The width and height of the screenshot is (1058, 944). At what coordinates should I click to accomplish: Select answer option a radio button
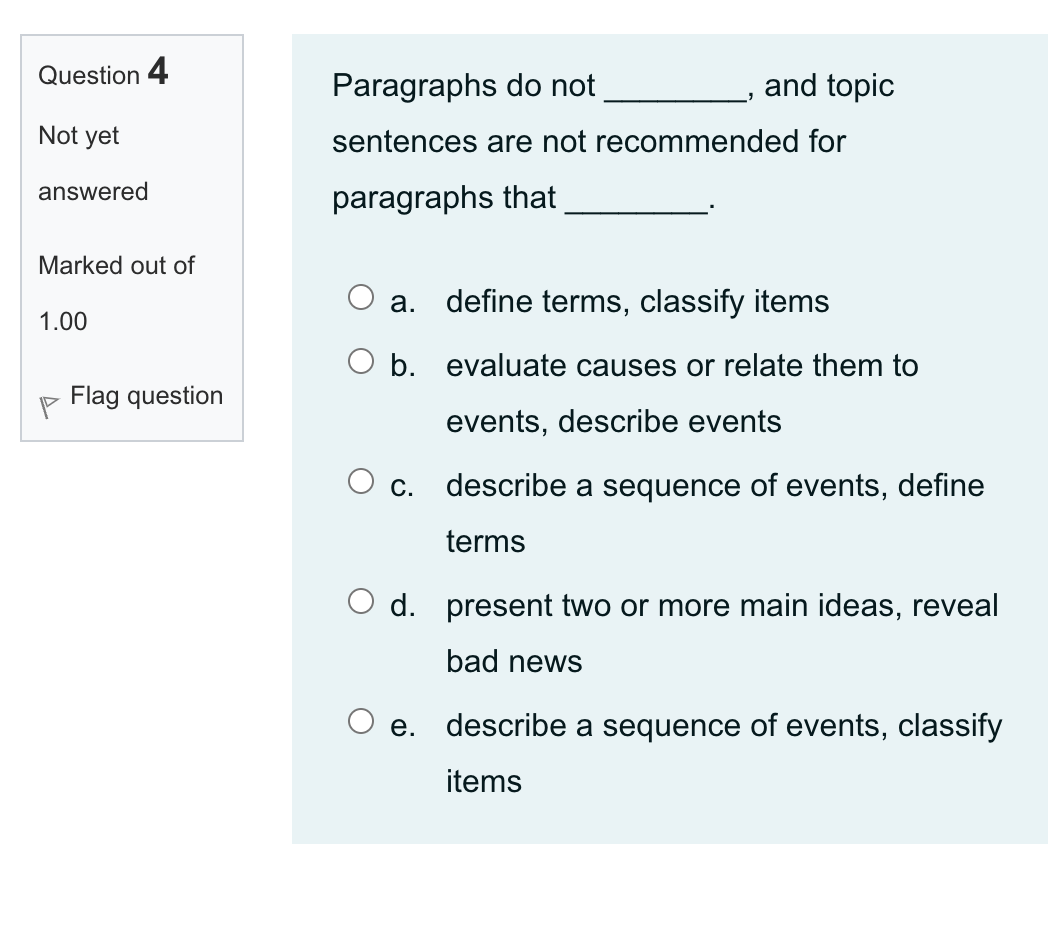pyautogui.click(x=360, y=295)
